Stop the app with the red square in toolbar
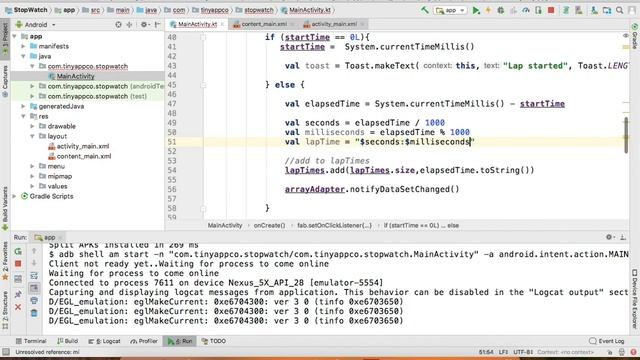Image resolution: width=640 pixels, height=360 pixels. [x=551, y=10]
